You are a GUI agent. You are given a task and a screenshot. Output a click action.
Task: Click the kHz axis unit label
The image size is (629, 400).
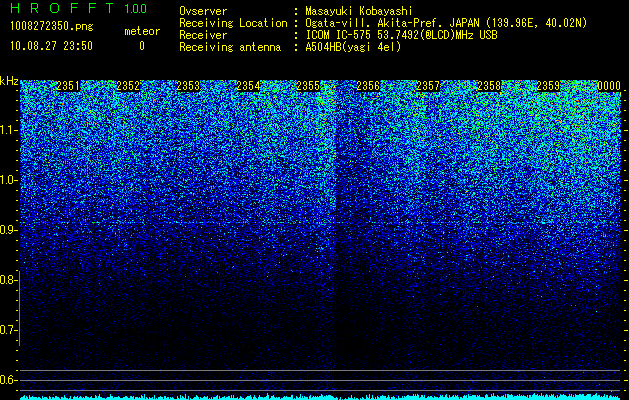(9, 81)
